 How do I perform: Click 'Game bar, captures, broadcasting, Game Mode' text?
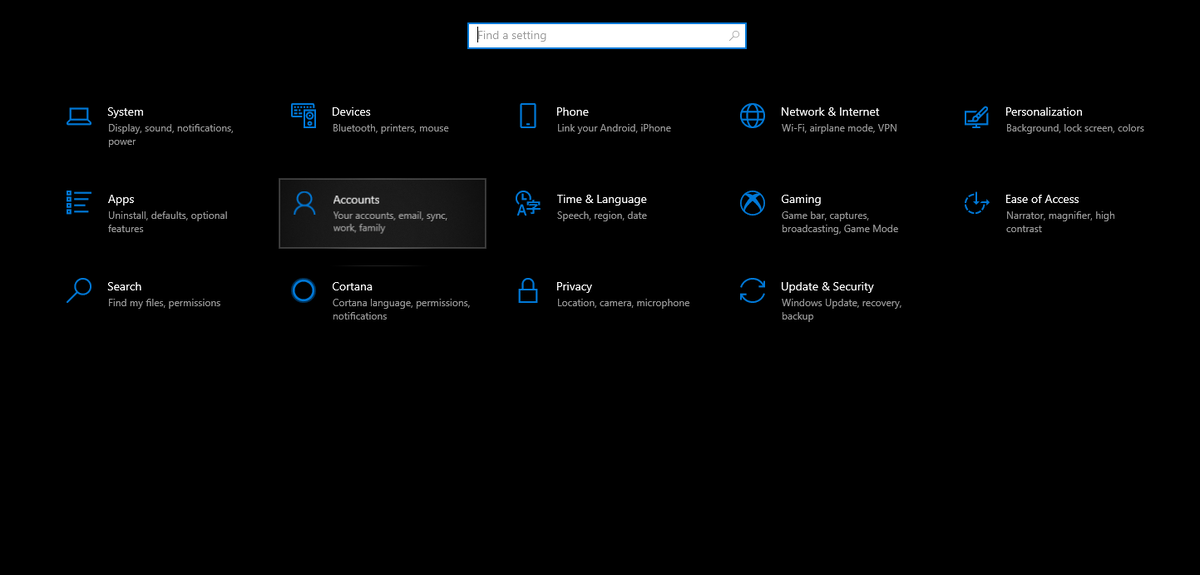point(840,222)
